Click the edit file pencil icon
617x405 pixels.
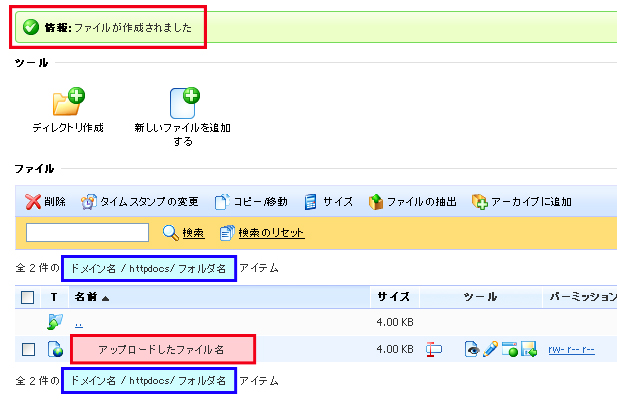490,349
